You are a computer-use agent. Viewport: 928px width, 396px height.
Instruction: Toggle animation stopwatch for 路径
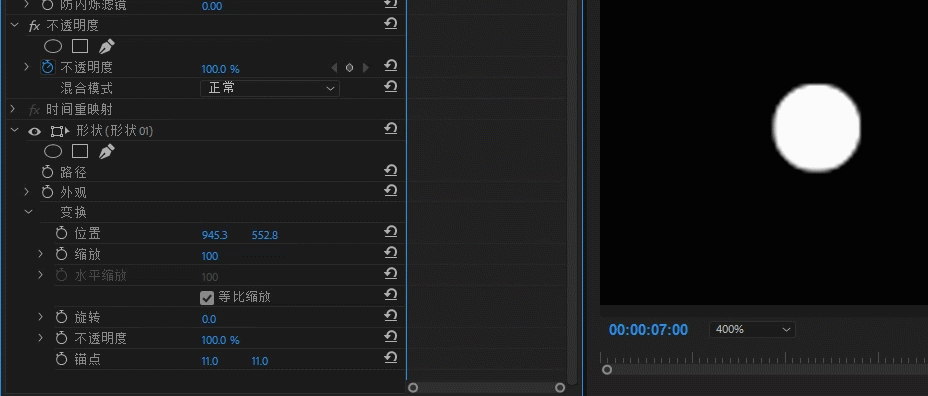click(x=47, y=172)
